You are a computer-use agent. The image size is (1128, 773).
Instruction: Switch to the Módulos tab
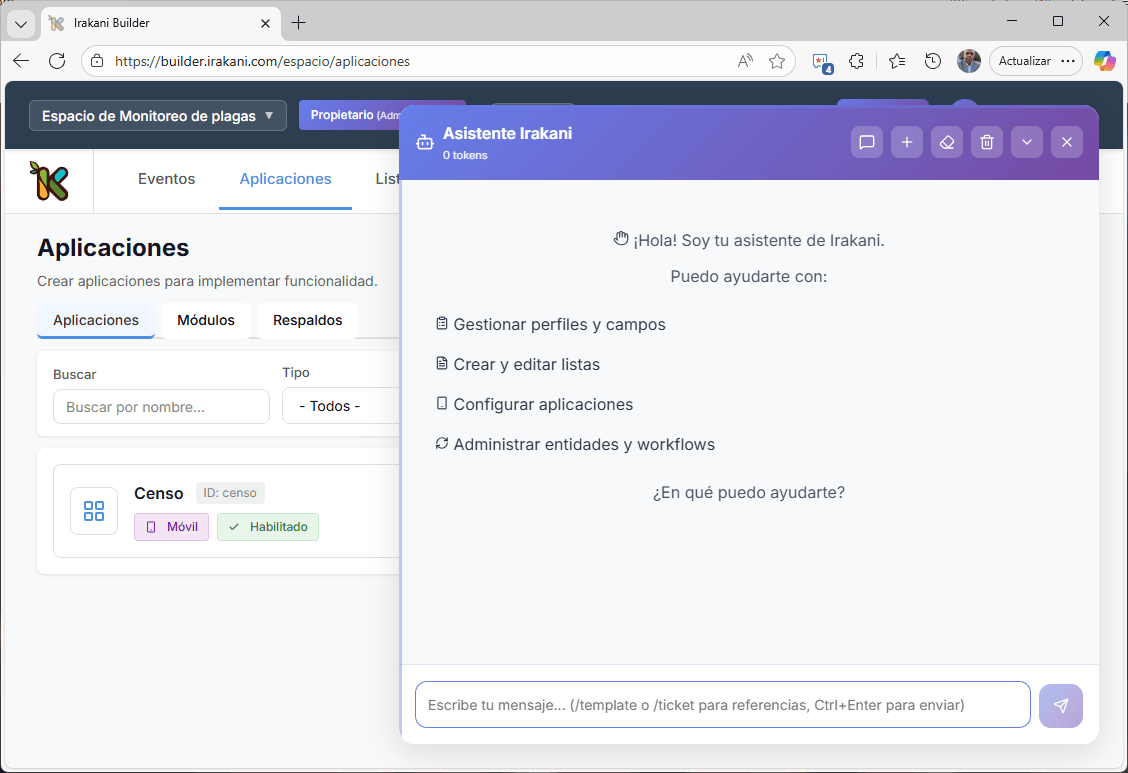coord(206,321)
